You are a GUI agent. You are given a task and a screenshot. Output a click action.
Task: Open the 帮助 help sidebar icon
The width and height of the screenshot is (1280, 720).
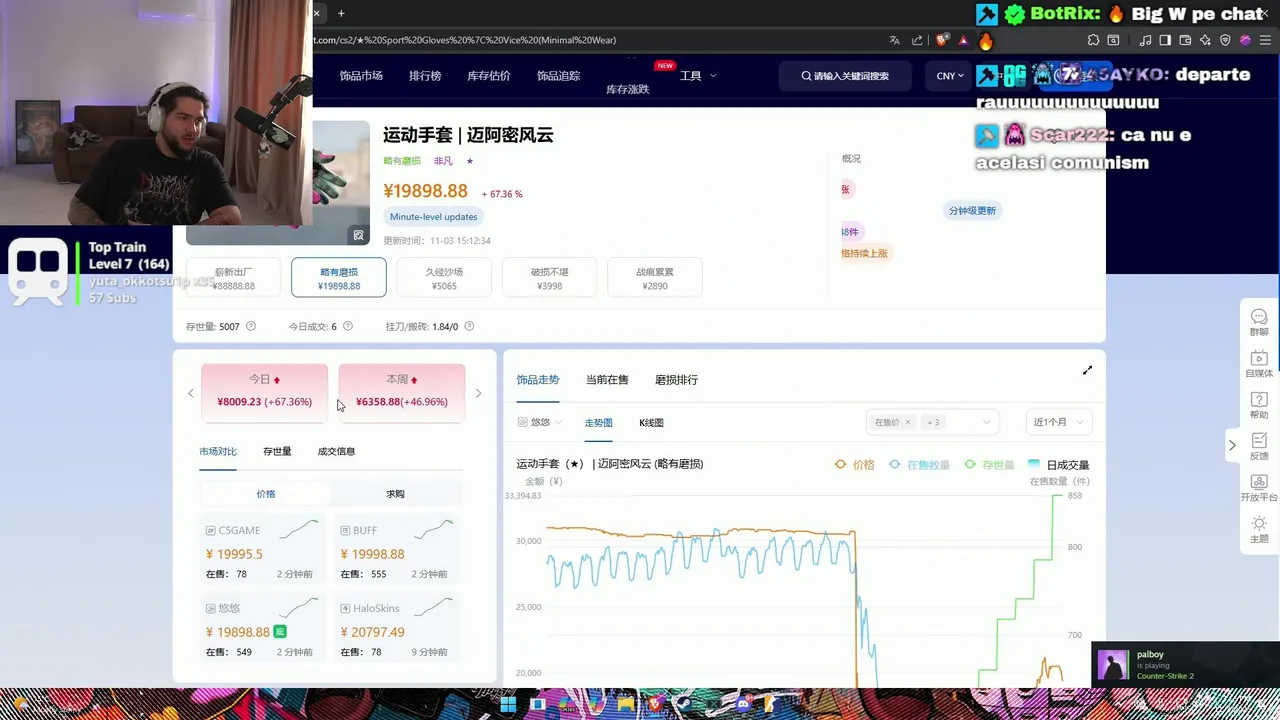(1259, 405)
